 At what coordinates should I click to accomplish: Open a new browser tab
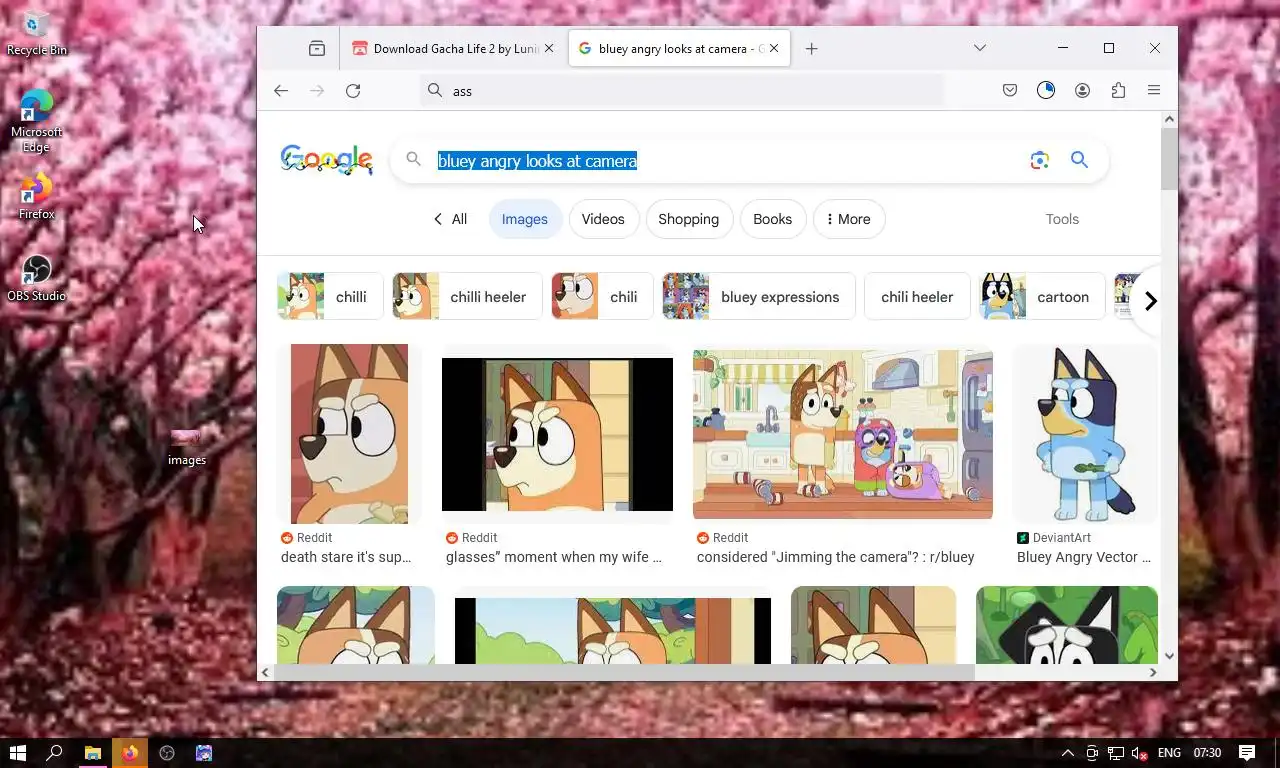pos(811,48)
